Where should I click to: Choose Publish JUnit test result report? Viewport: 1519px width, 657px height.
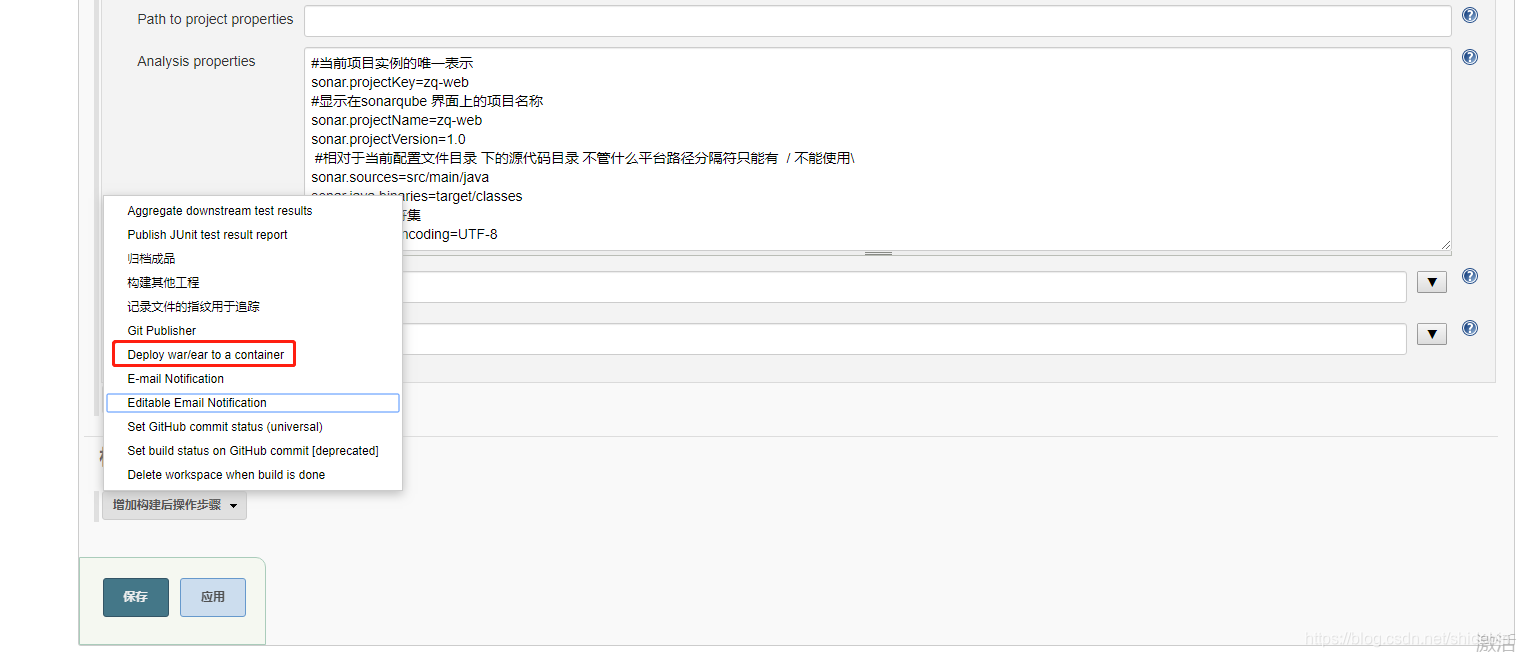pyautogui.click(x=207, y=234)
